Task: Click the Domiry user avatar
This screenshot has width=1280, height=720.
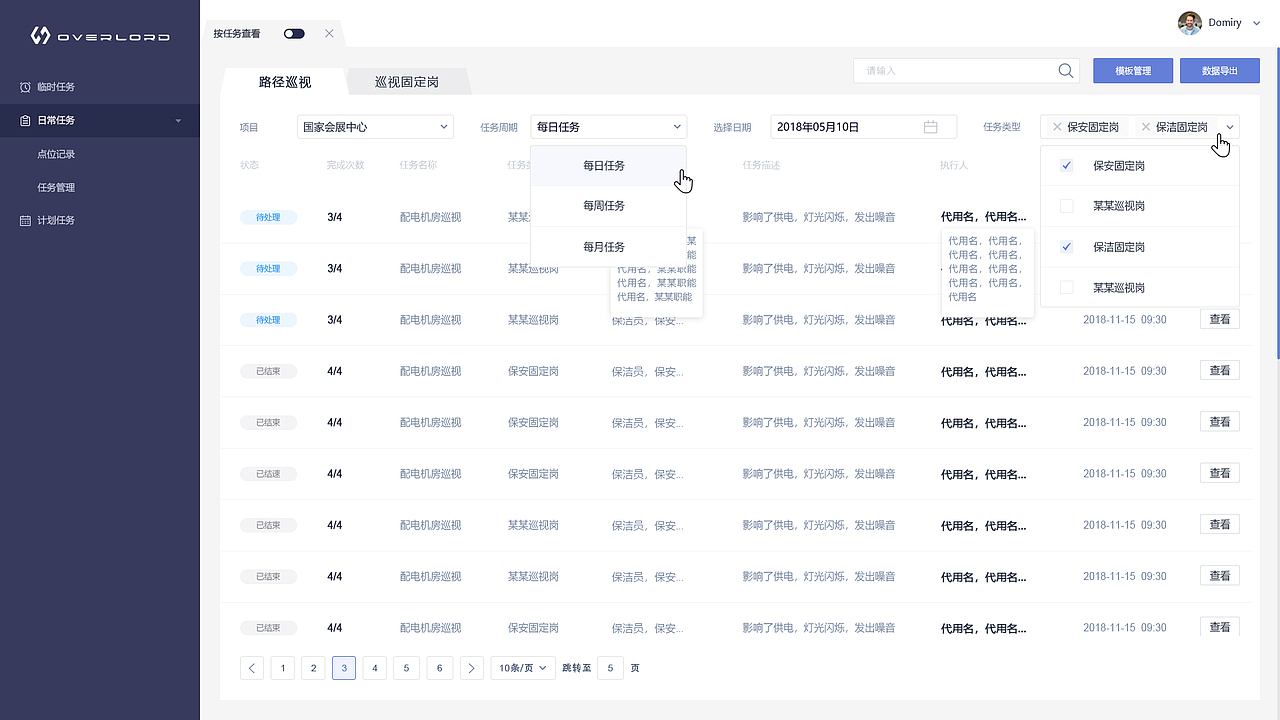Action: [1190, 23]
